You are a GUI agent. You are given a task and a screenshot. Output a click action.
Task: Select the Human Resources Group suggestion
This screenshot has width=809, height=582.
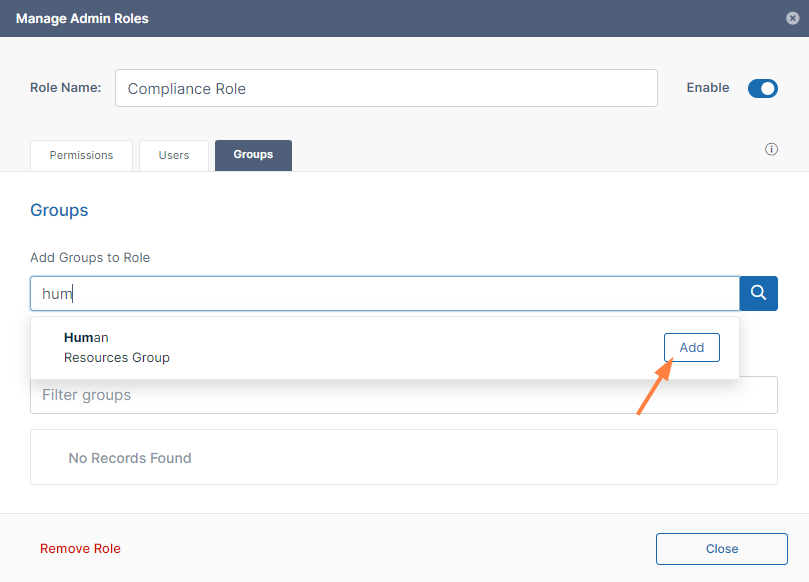click(x=117, y=347)
